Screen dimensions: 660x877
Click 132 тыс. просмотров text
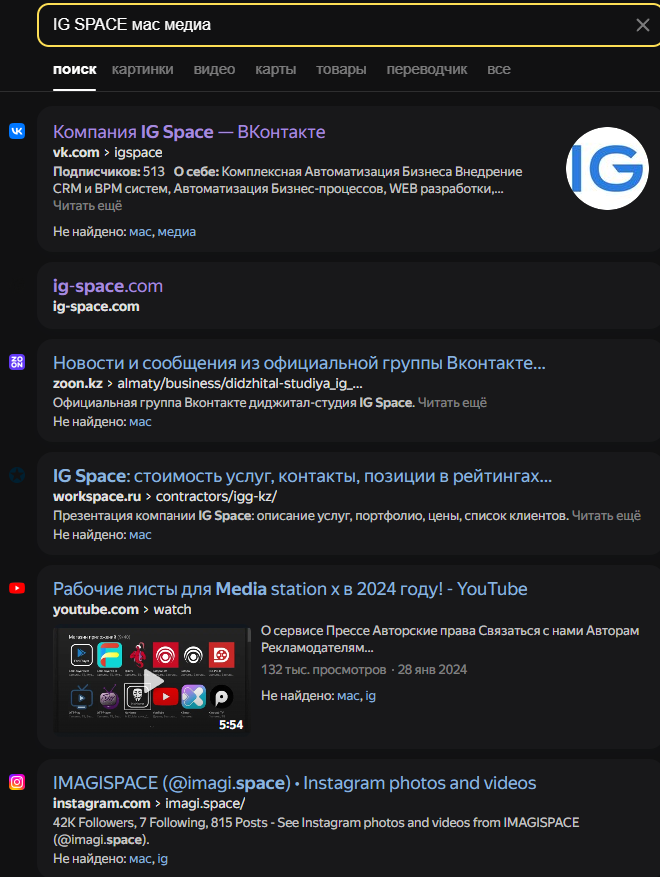[323, 670]
